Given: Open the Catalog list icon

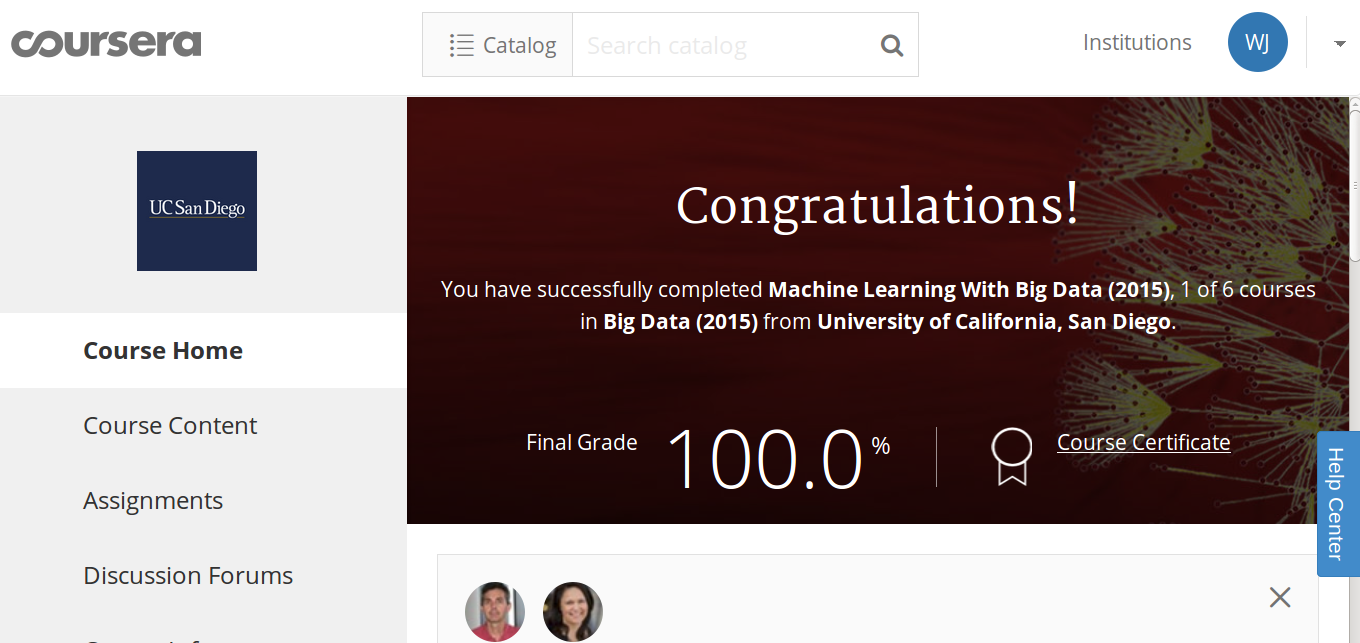Looking at the screenshot, I should pyautogui.click(x=461, y=44).
